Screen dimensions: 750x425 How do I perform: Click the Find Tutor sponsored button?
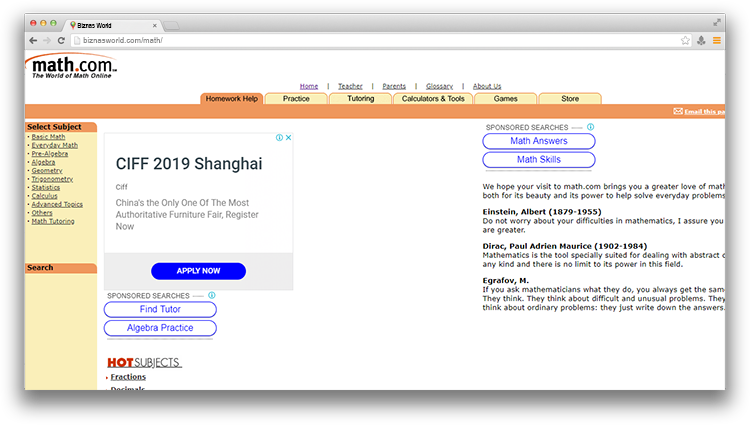(160, 310)
